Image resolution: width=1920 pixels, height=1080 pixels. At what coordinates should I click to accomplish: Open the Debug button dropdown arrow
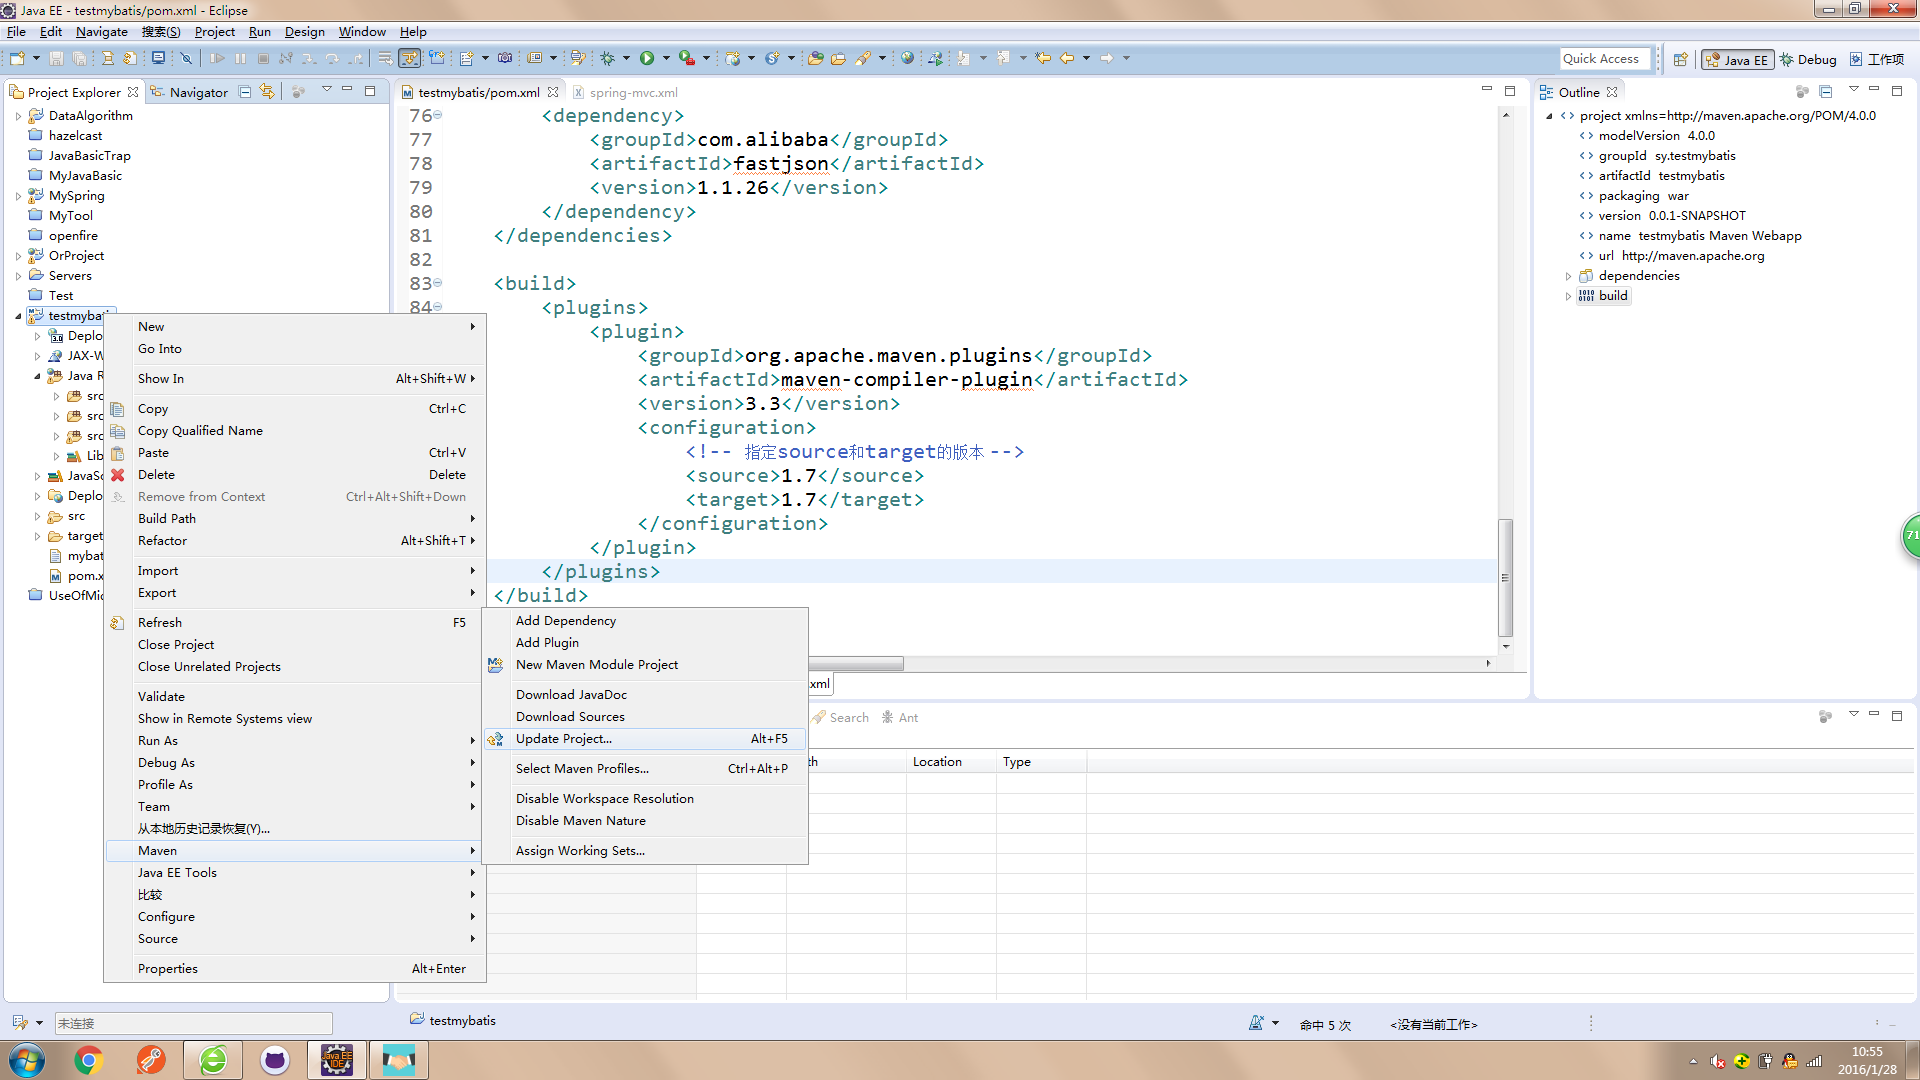click(627, 58)
